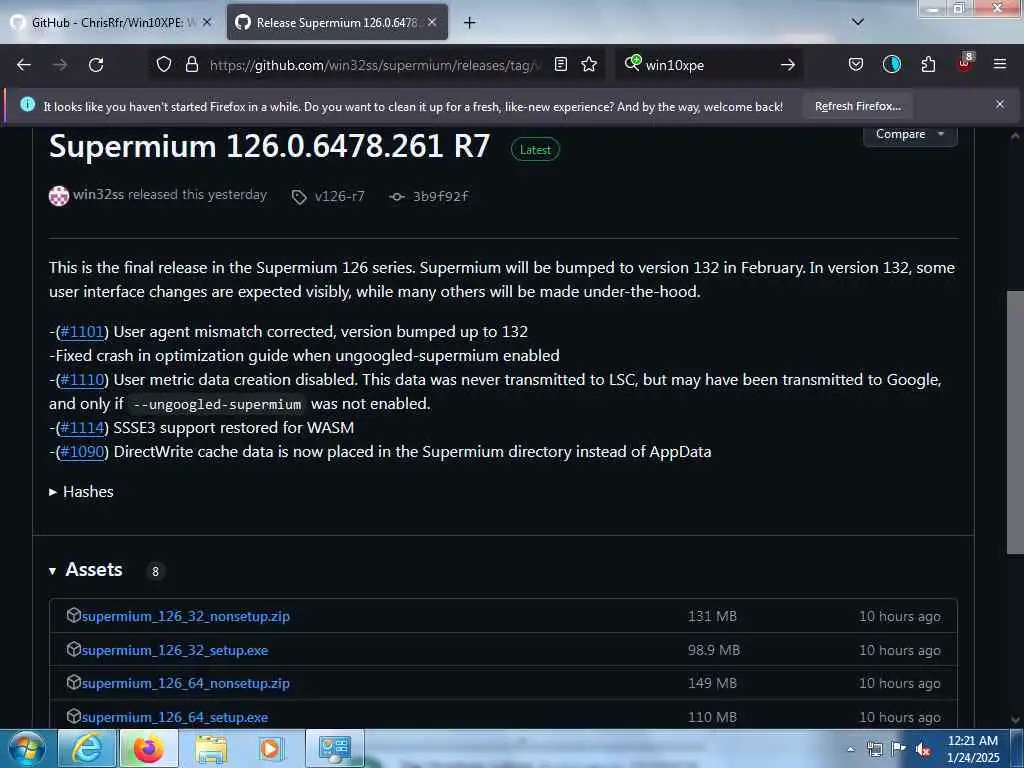Open issue #1090 link
1024x768 pixels.
click(x=82, y=452)
